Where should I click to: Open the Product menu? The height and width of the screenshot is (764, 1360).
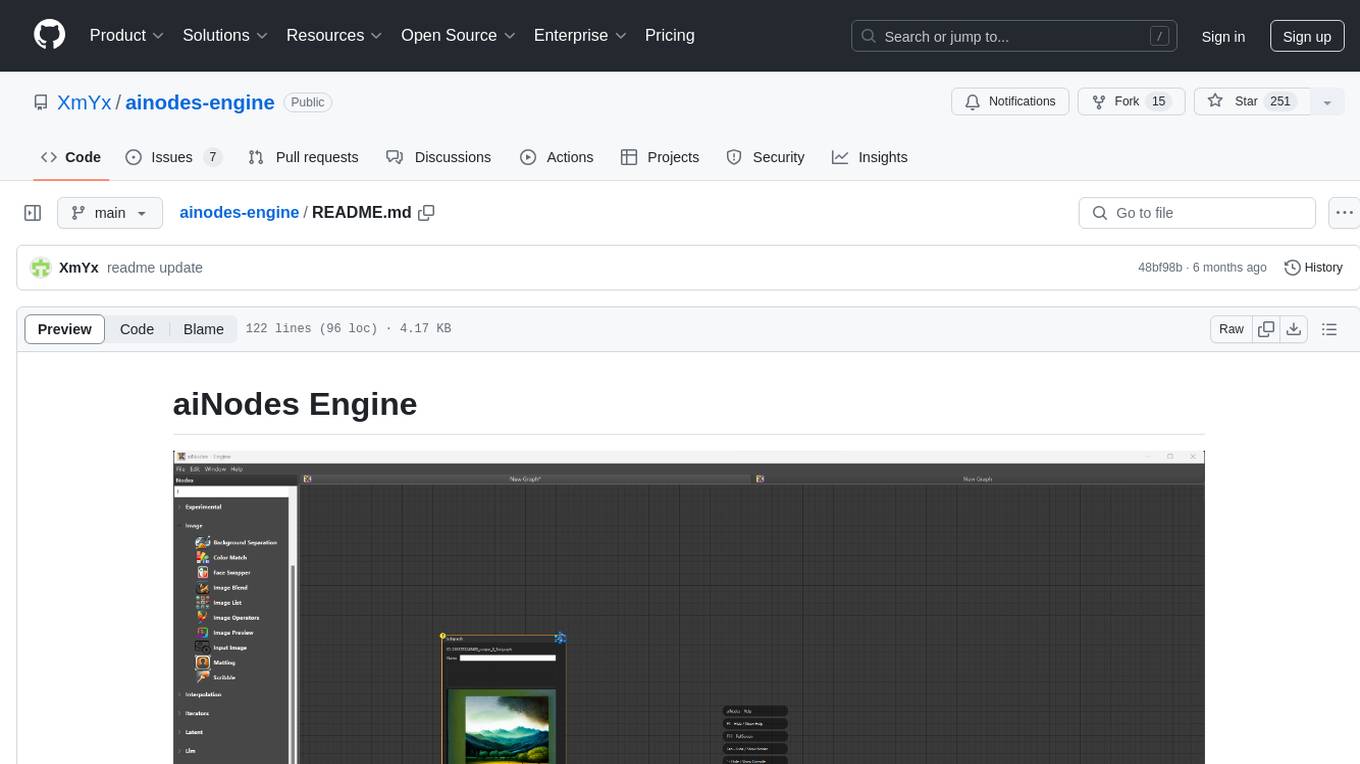click(x=127, y=35)
